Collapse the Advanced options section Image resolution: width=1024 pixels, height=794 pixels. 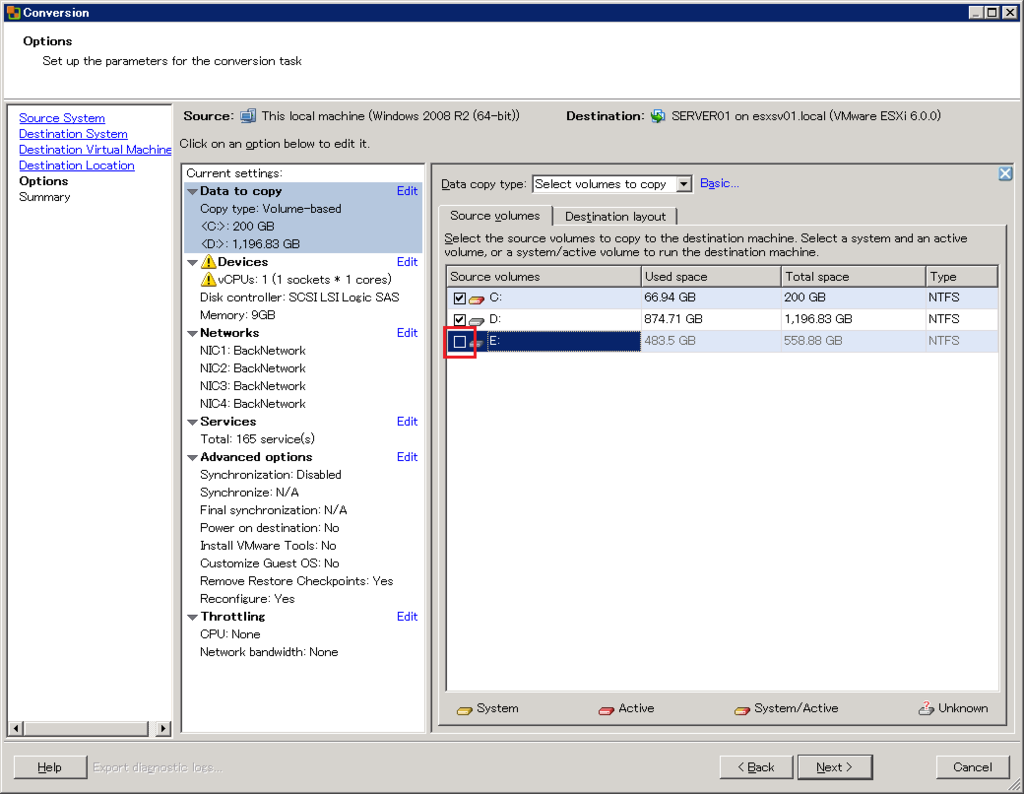coord(193,458)
